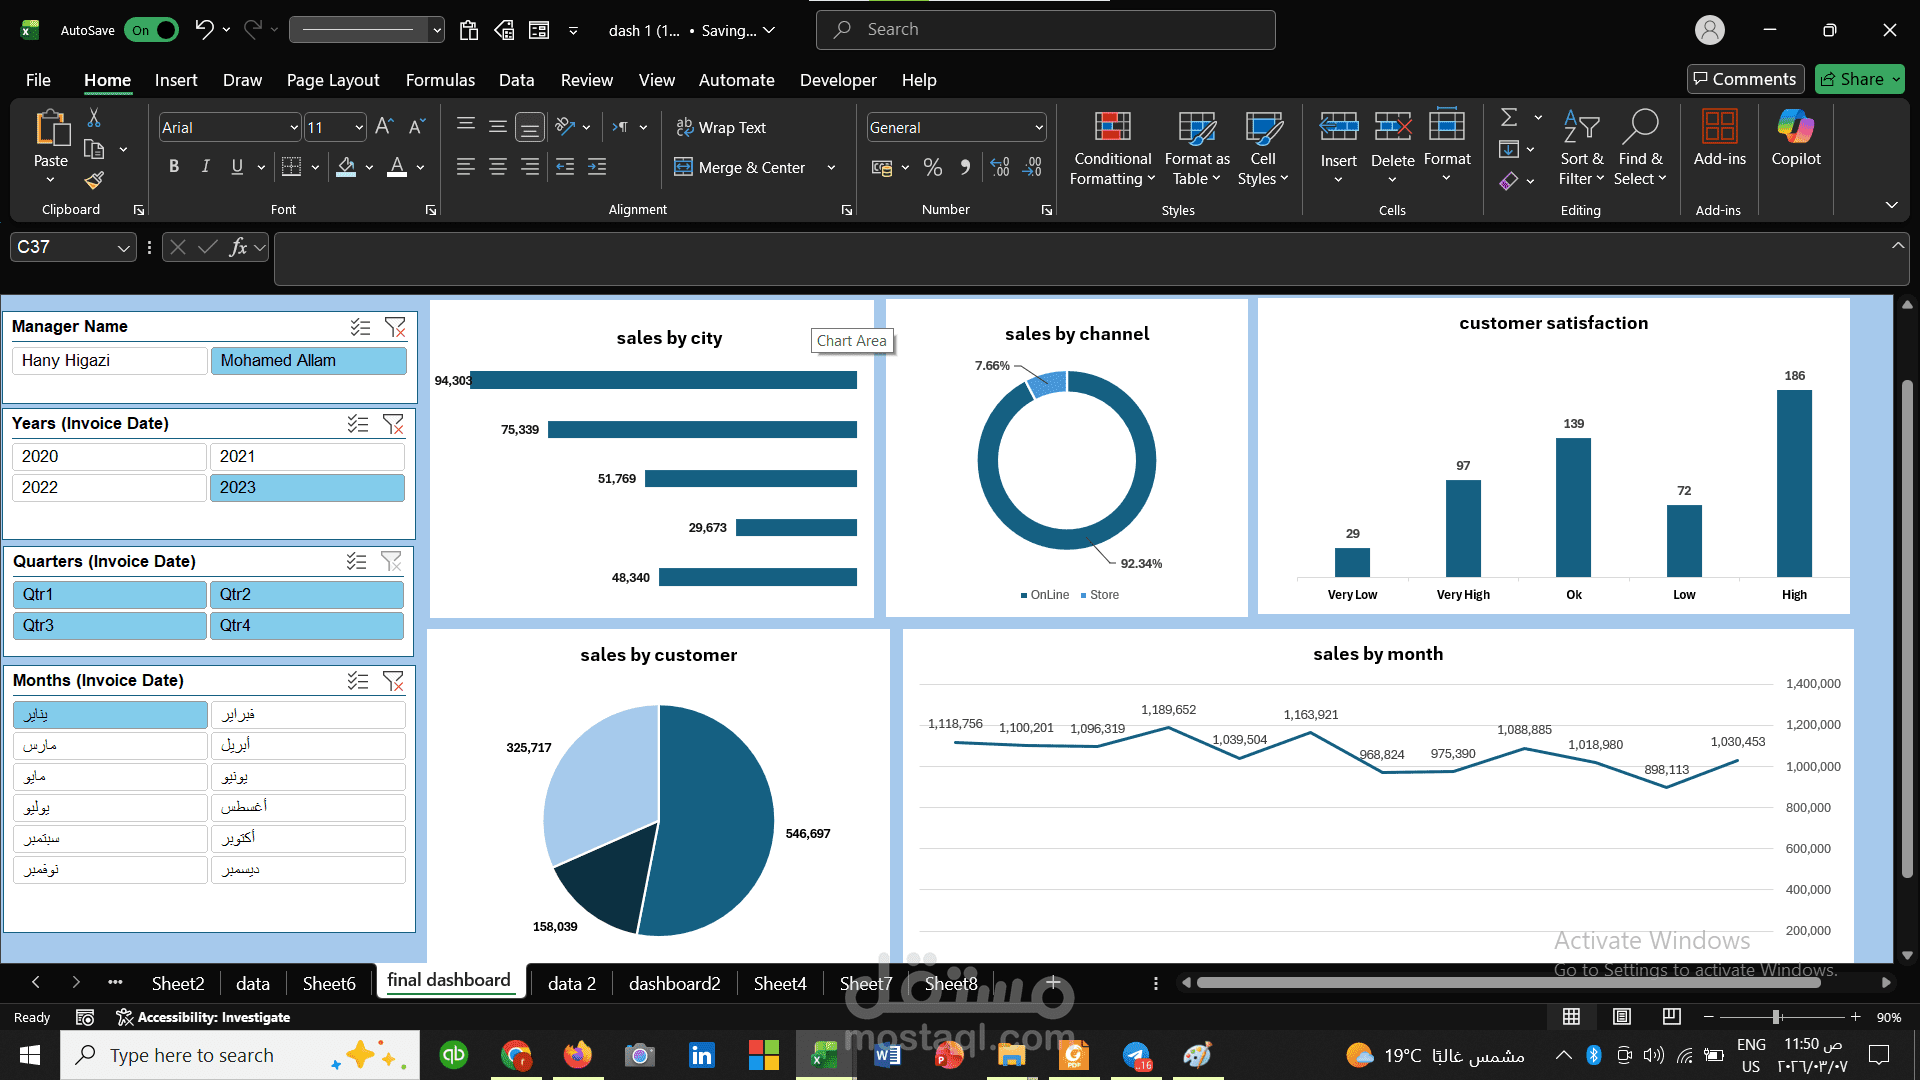This screenshot has height=1080, width=1920.
Task: Open Find & Select menu
Action: [x=1640, y=148]
